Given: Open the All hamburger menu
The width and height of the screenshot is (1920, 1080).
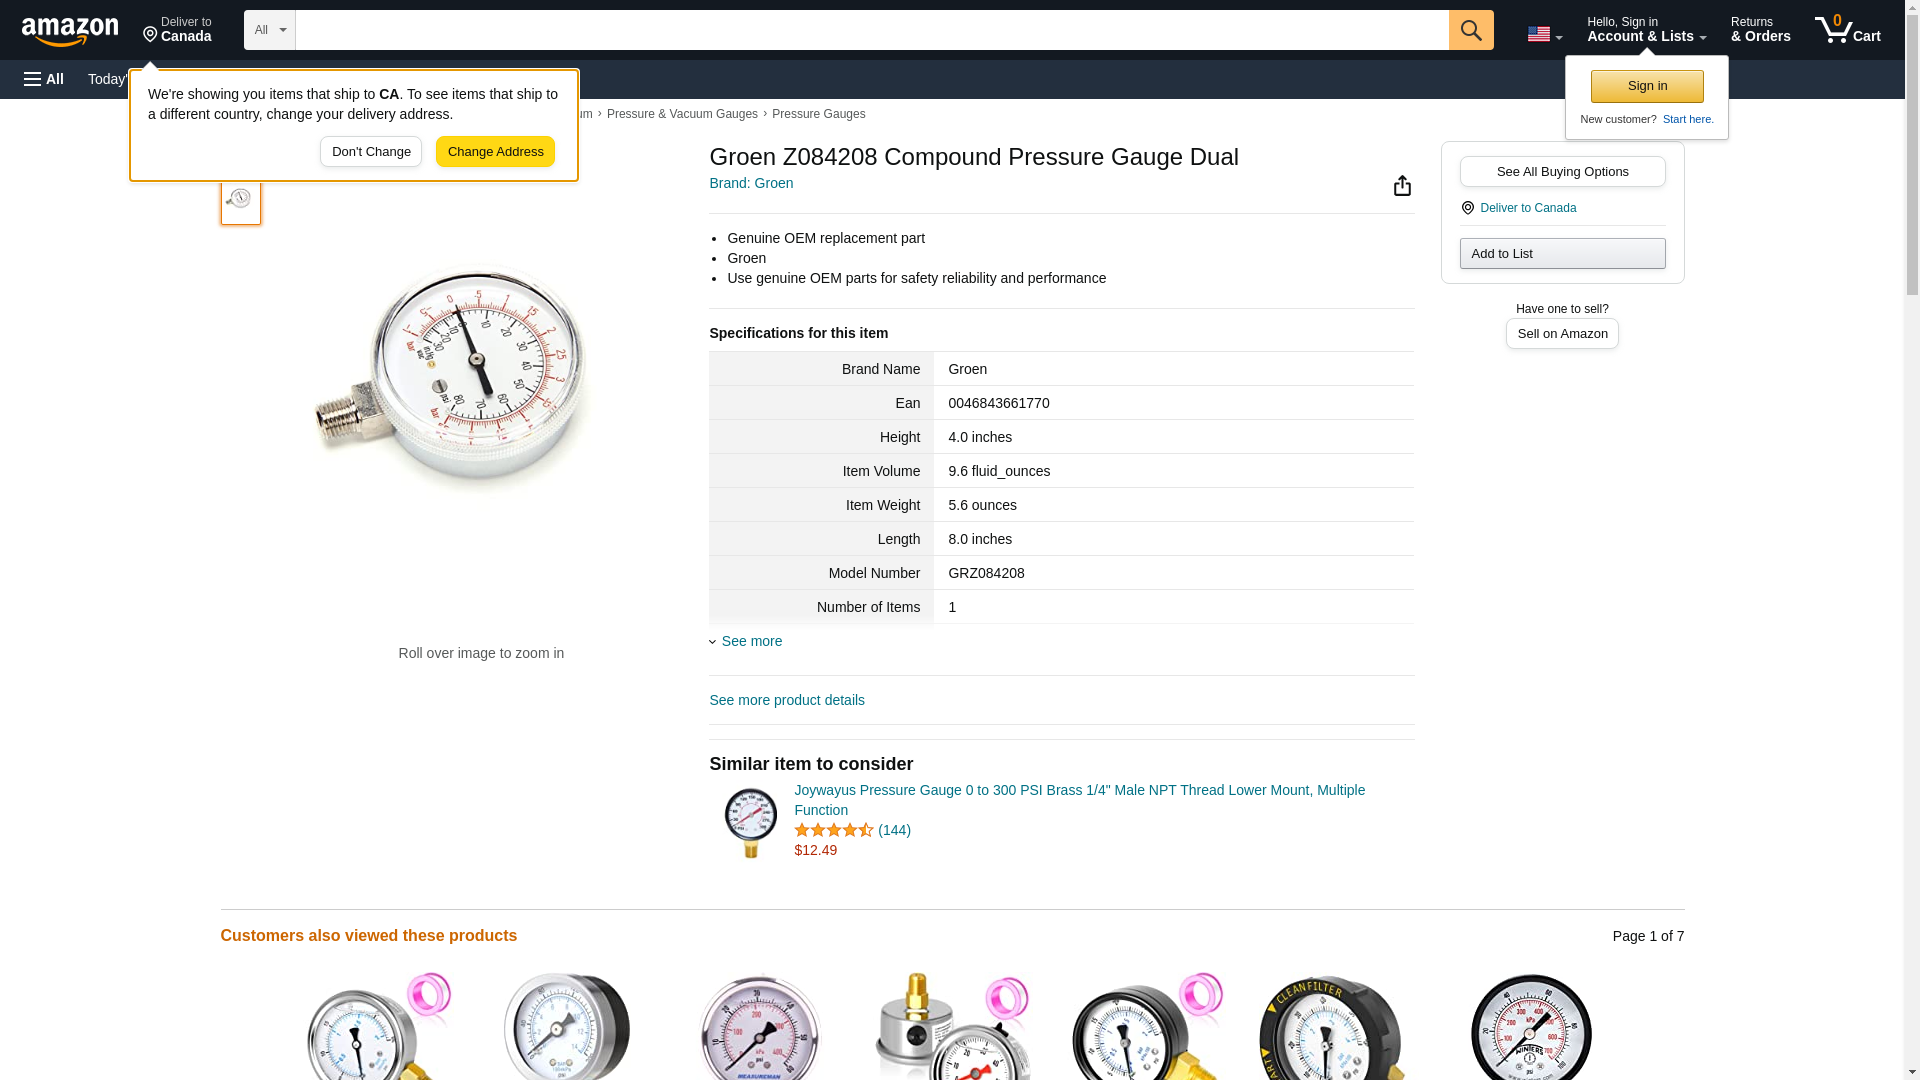Looking at the screenshot, I should (44, 79).
